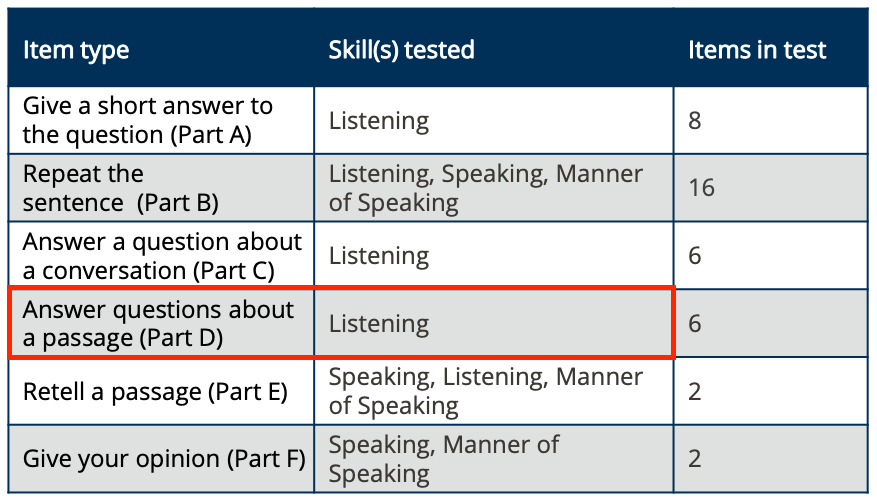Select the Listening cell in Part C row

coord(379,256)
